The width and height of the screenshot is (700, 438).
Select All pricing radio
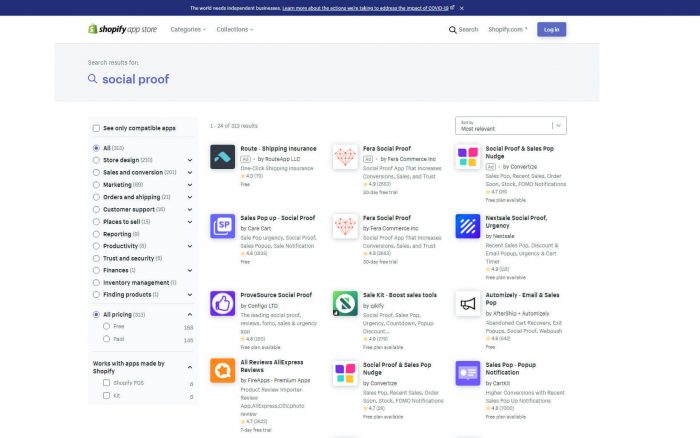tap(96, 314)
